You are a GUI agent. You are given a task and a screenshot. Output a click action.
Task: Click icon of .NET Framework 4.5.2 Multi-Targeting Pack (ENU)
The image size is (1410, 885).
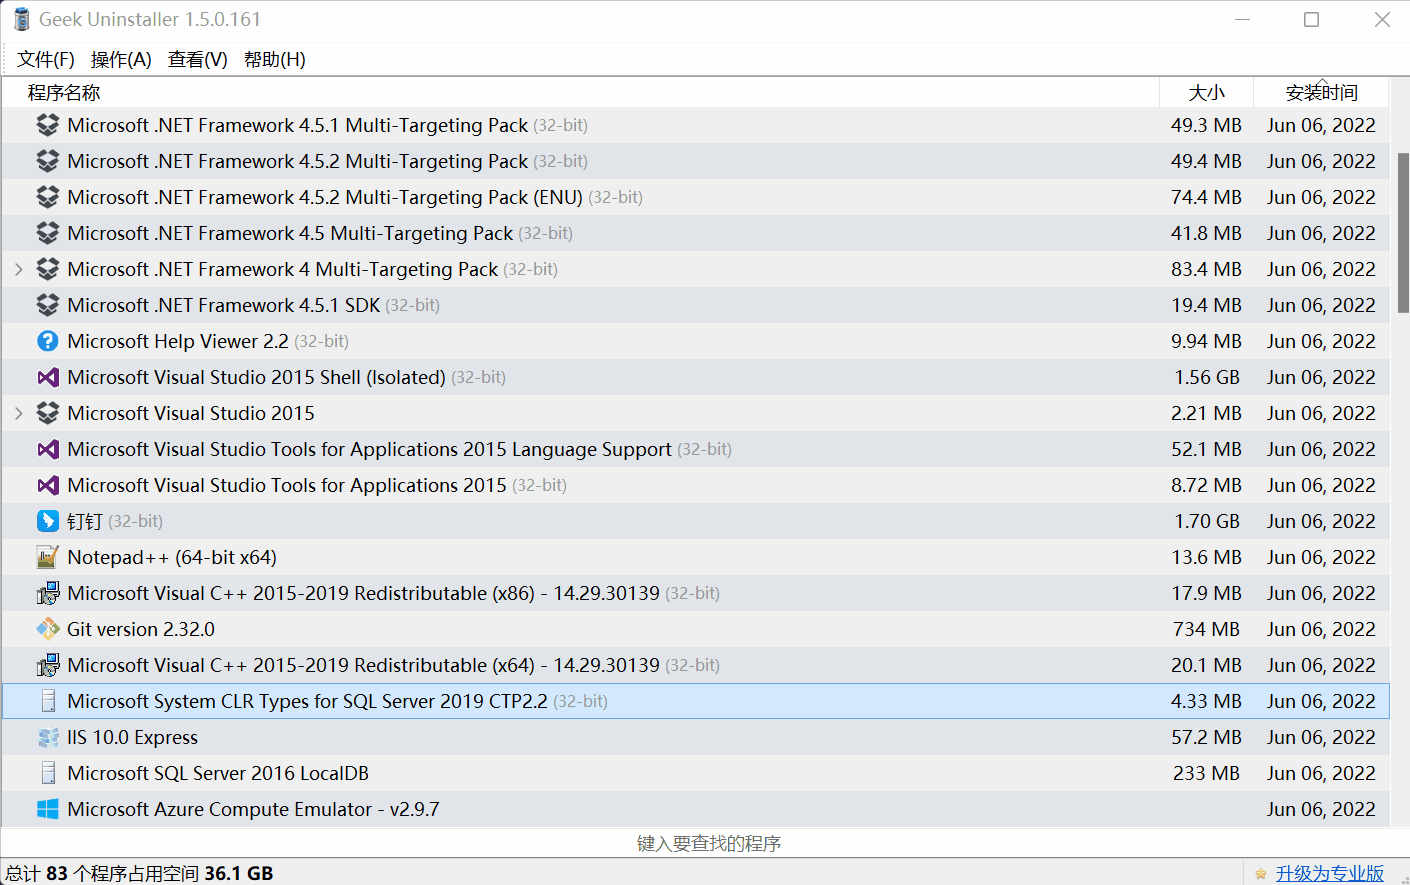pos(47,197)
